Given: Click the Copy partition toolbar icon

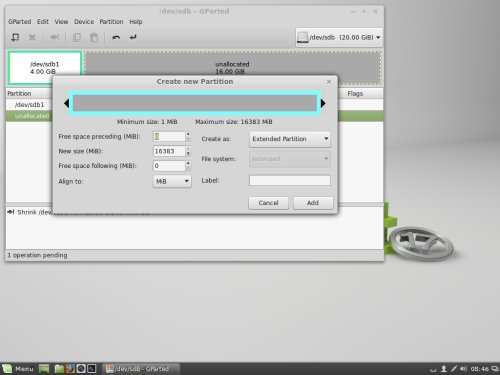Looking at the screenshot, I should 77,37.
